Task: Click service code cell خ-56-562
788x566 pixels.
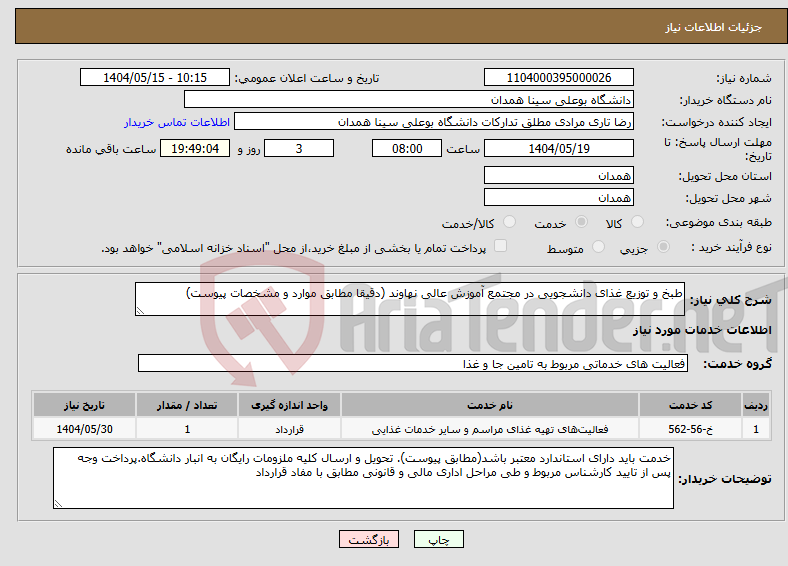Action: [x=691, y=429]
